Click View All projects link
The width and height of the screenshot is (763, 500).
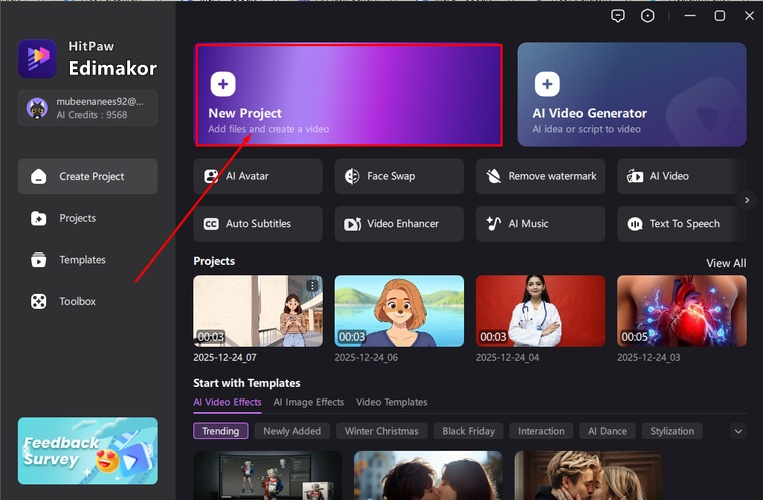(725, 263)
